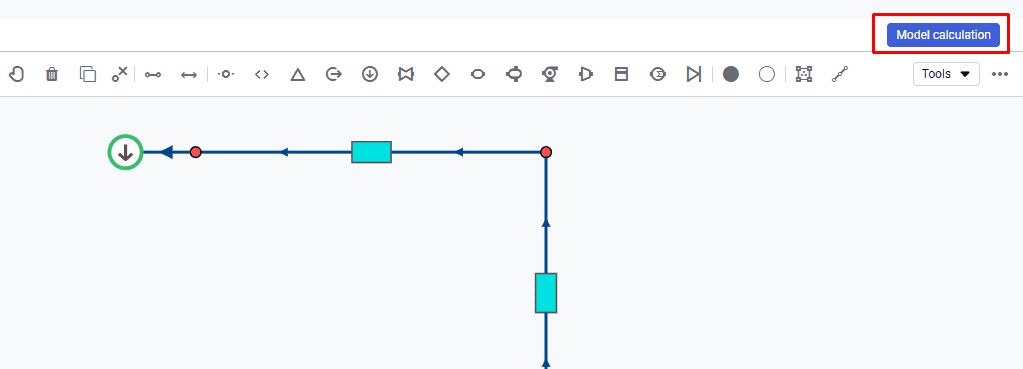Select the double-headed arrow tool
1023x369 pixels.
[x=189, y=75]
